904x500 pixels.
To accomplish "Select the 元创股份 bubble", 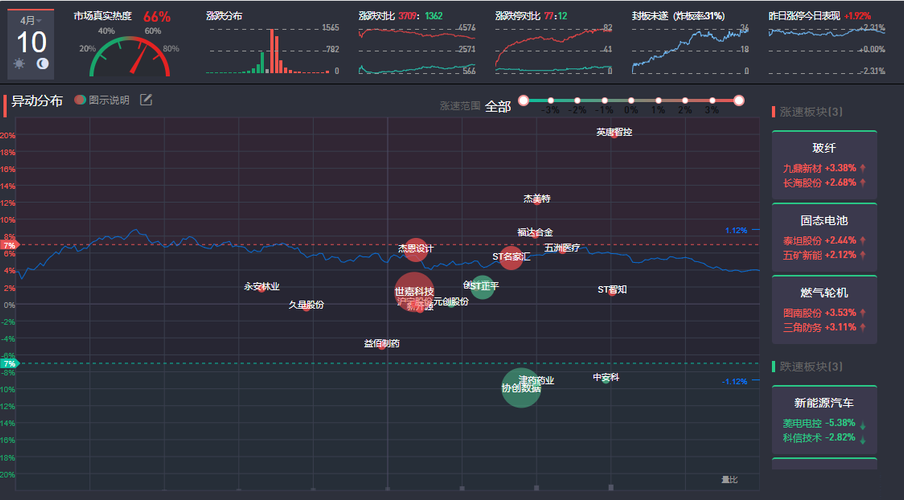I will [451, 303].
